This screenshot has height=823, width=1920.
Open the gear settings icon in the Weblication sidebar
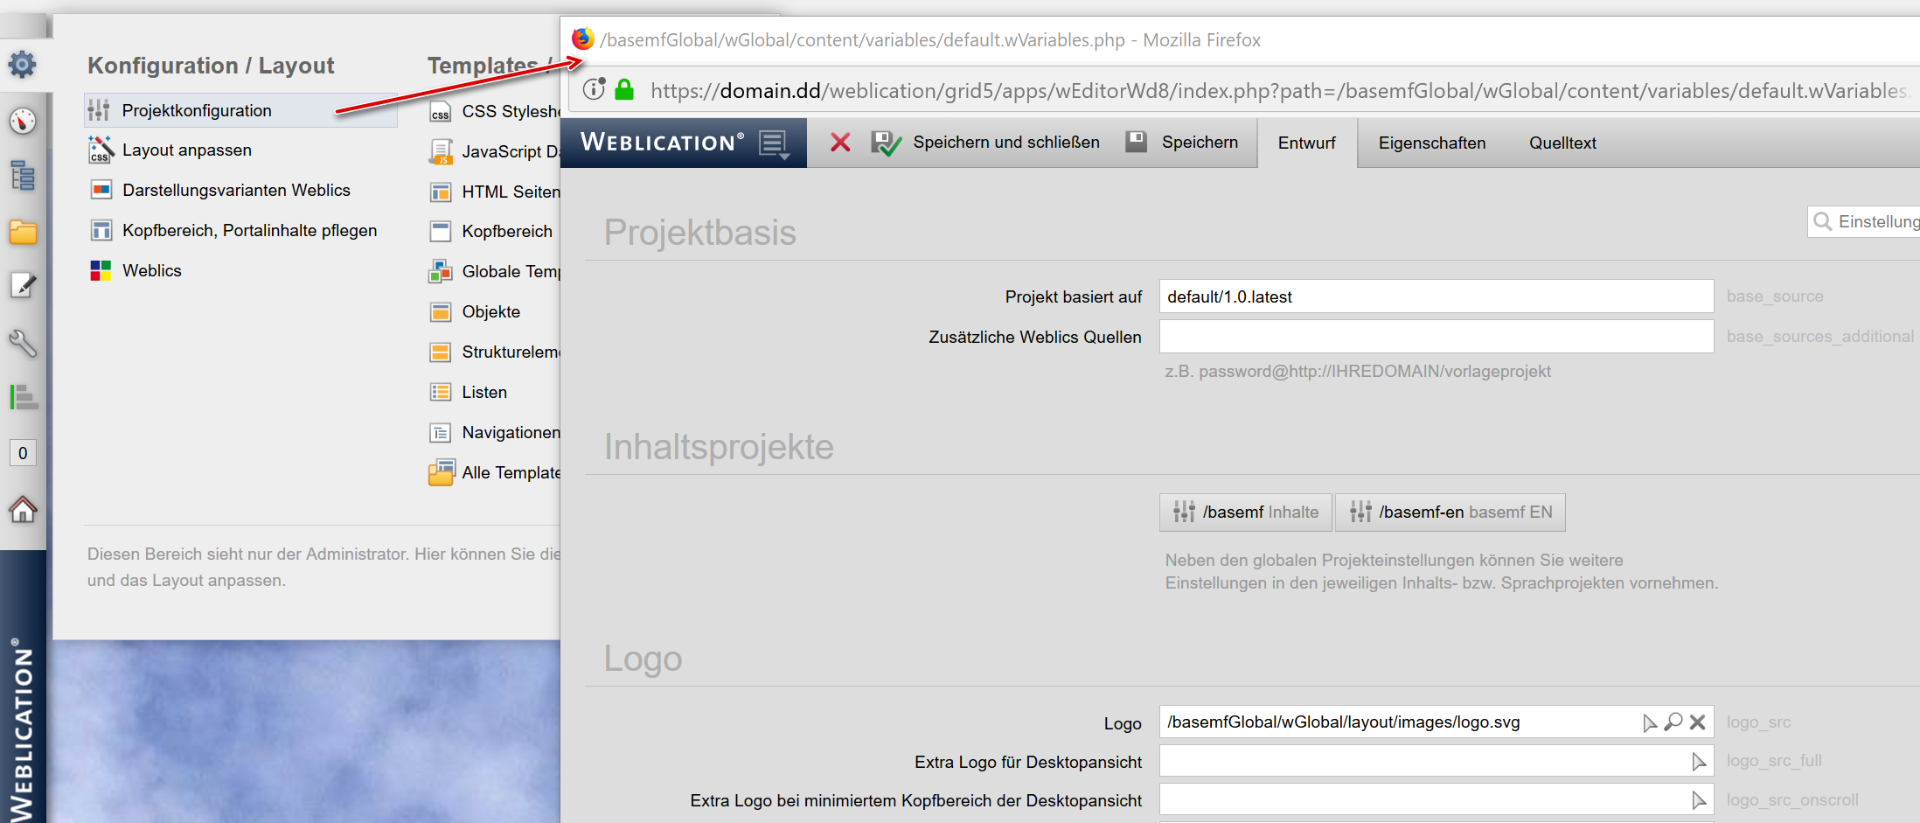tap(22, 65)
